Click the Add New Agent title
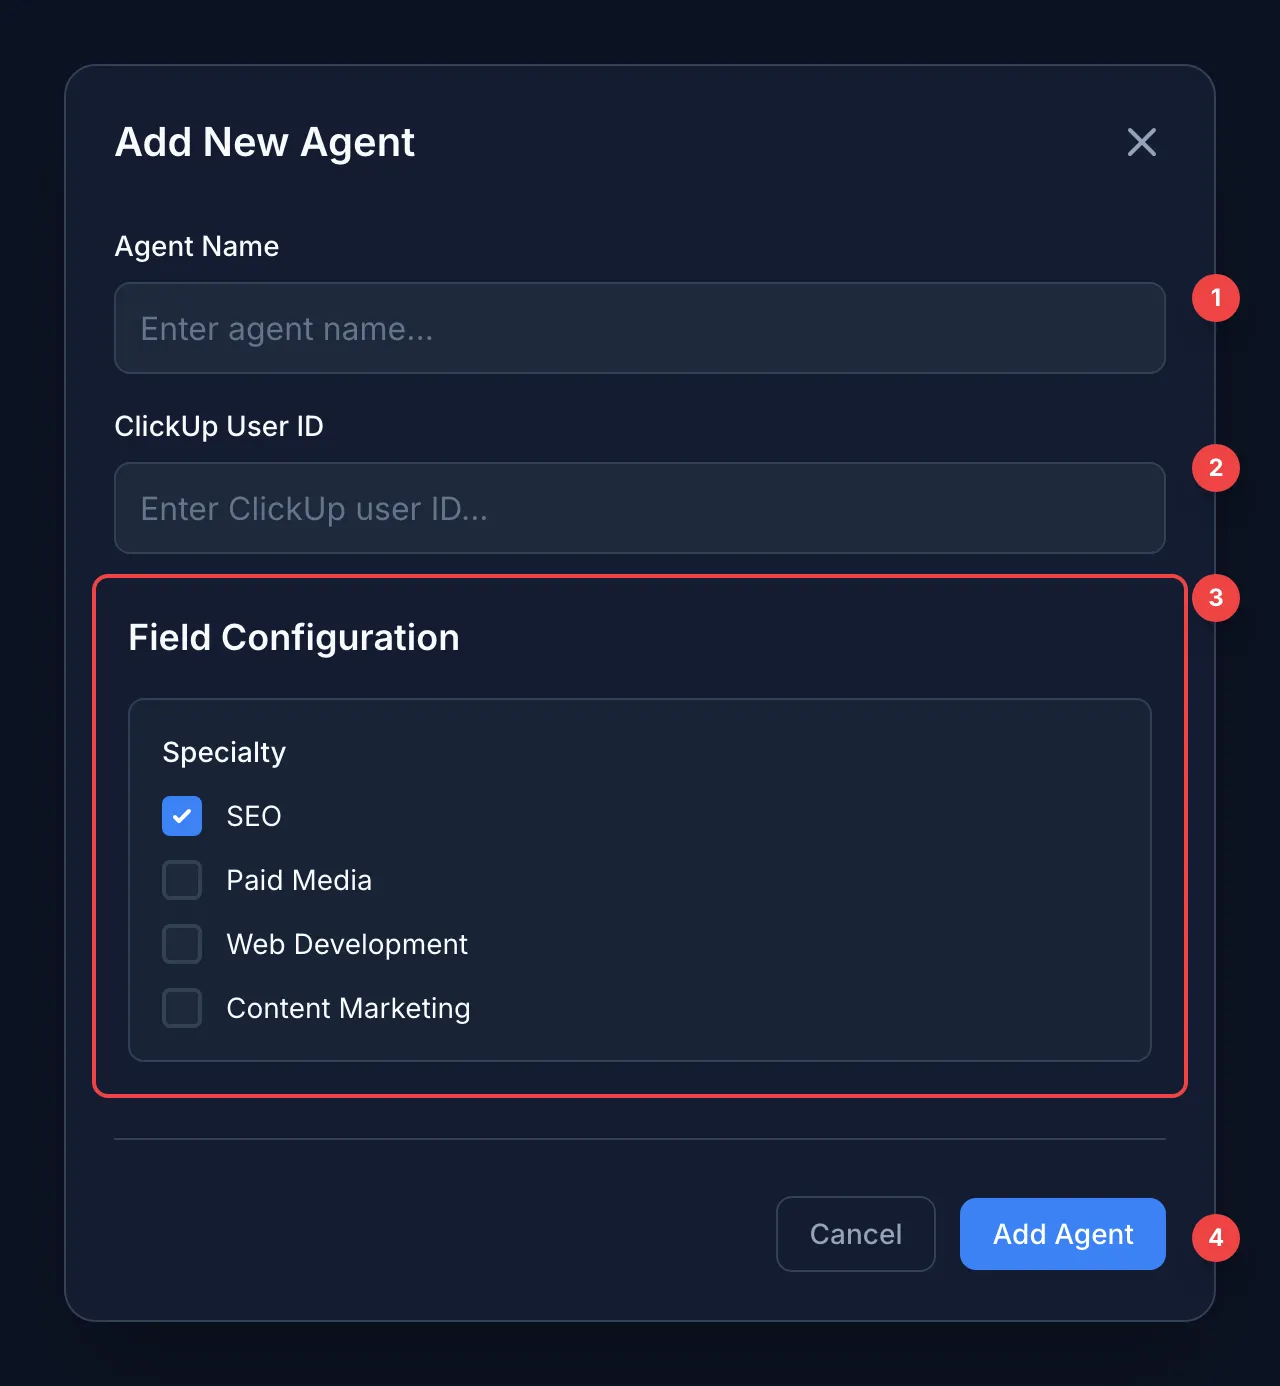Image resolution: width=1280 pixels, height=1386 pixels. coord(264,142)
